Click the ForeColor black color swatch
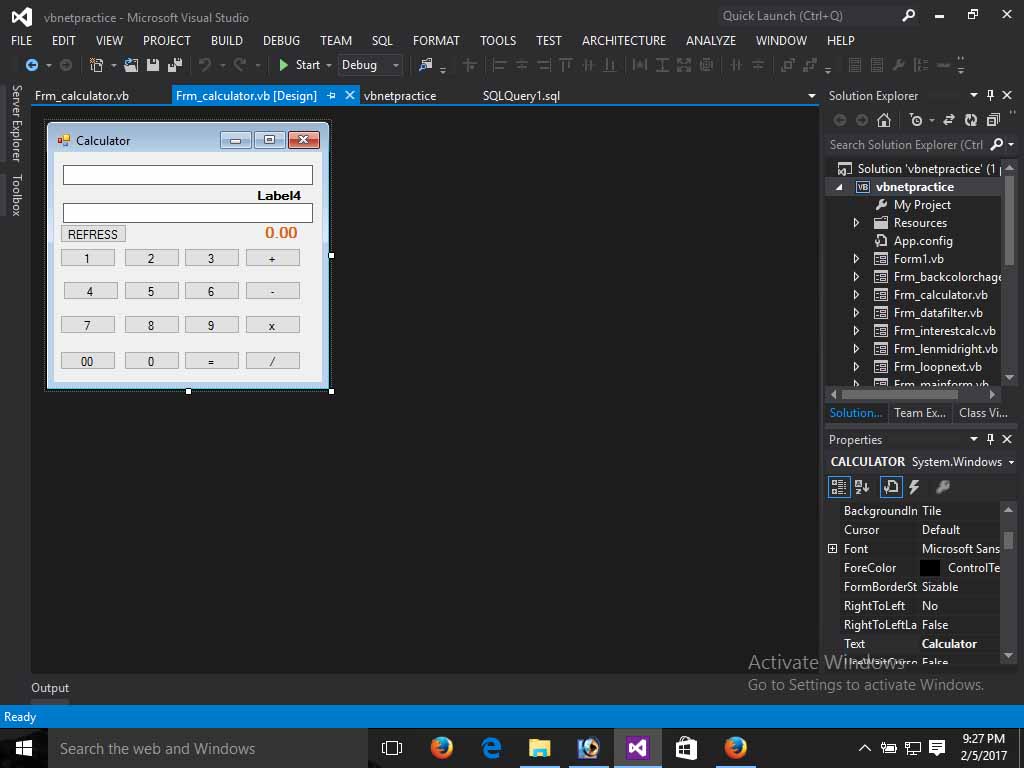Viewport: 1024px width, 768px height. 928,568
